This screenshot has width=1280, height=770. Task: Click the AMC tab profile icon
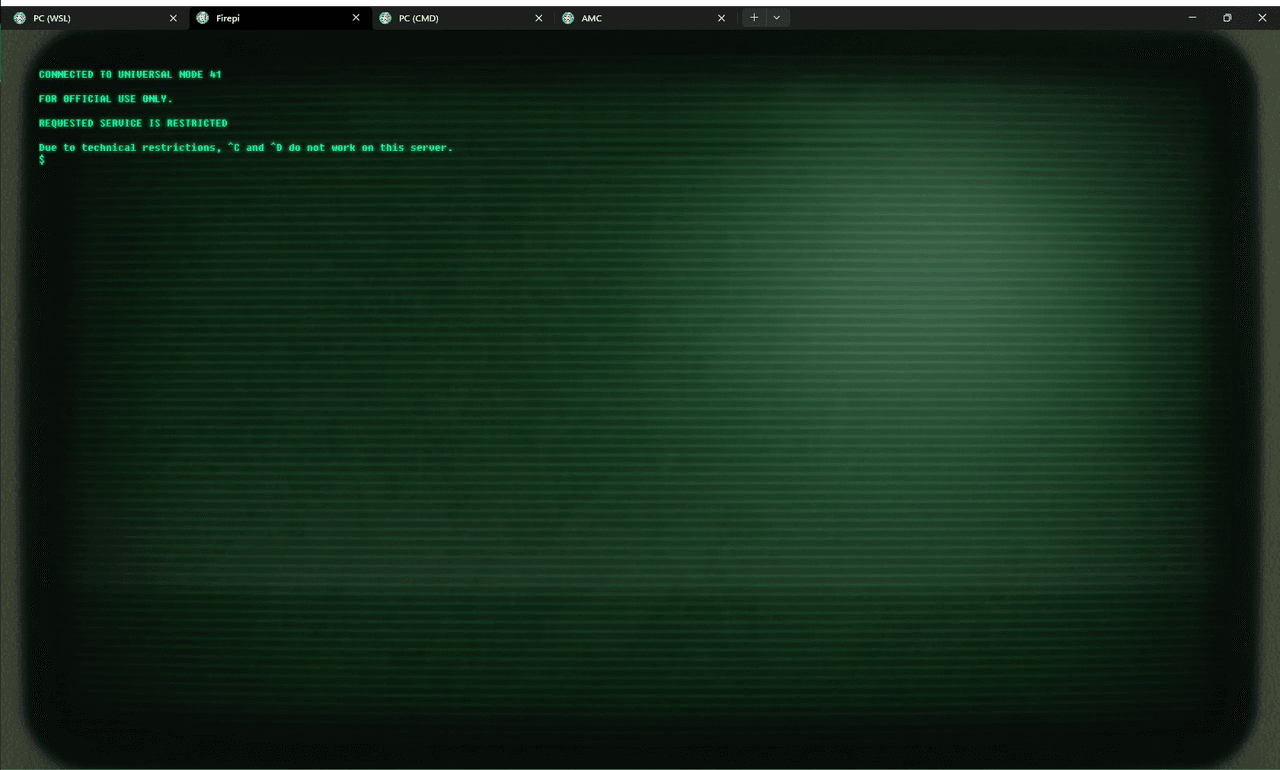coord(568,18)
